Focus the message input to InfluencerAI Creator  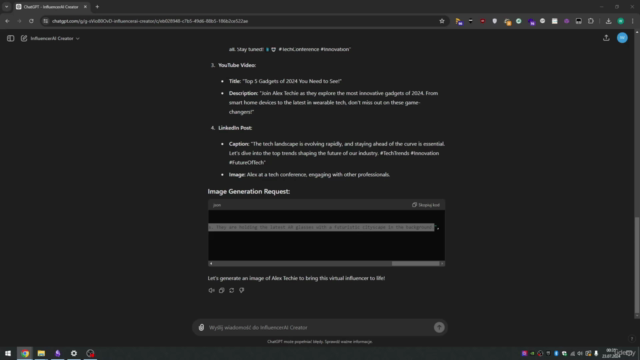319,327
